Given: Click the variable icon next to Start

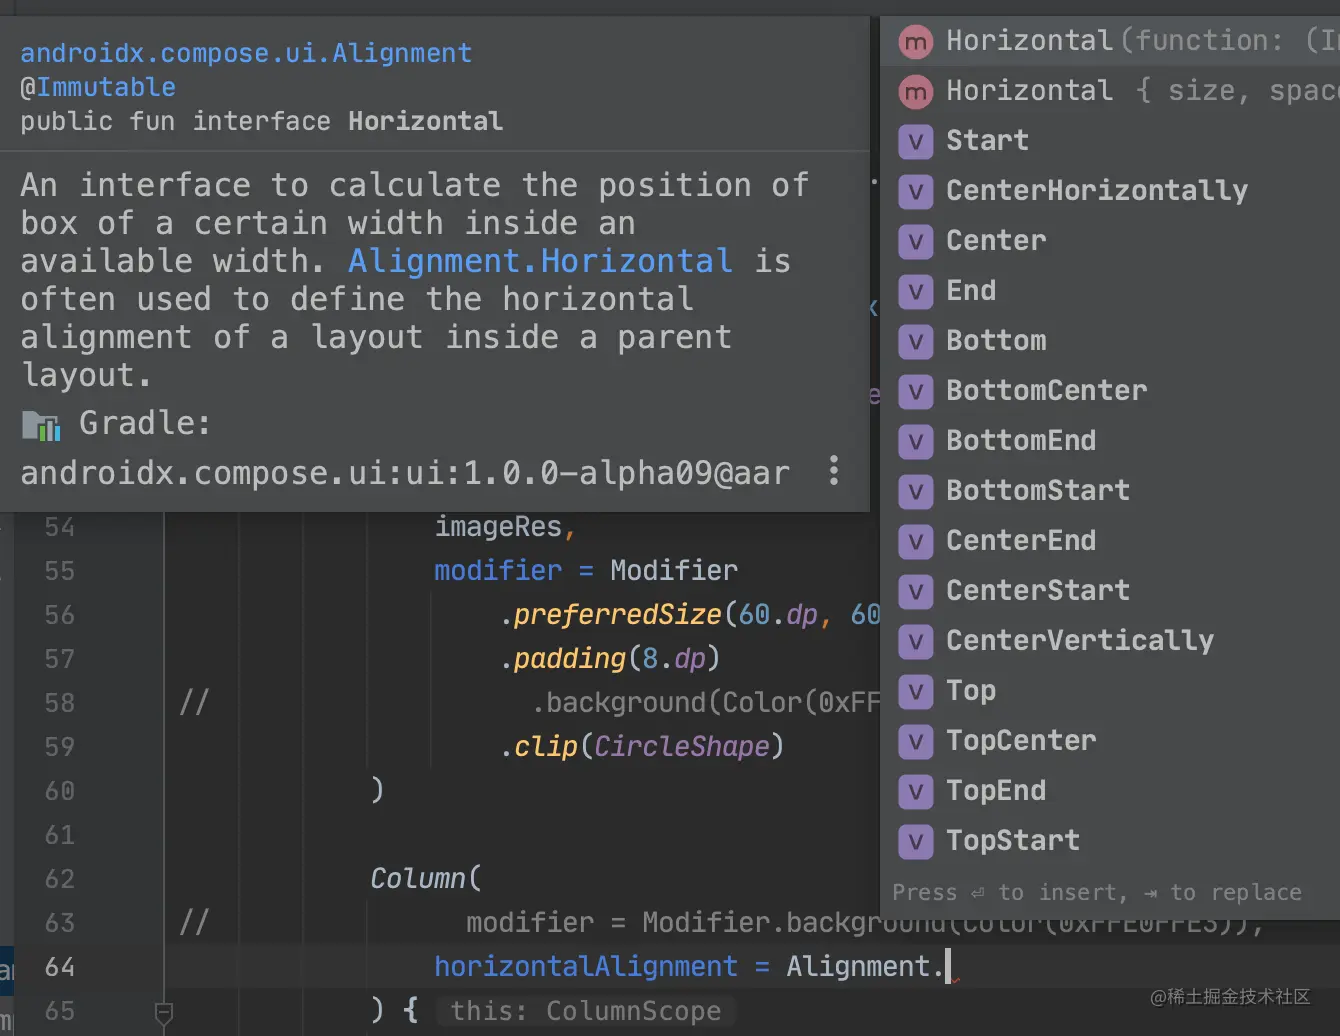Looking at the screenshot, I should coord(915,141).
